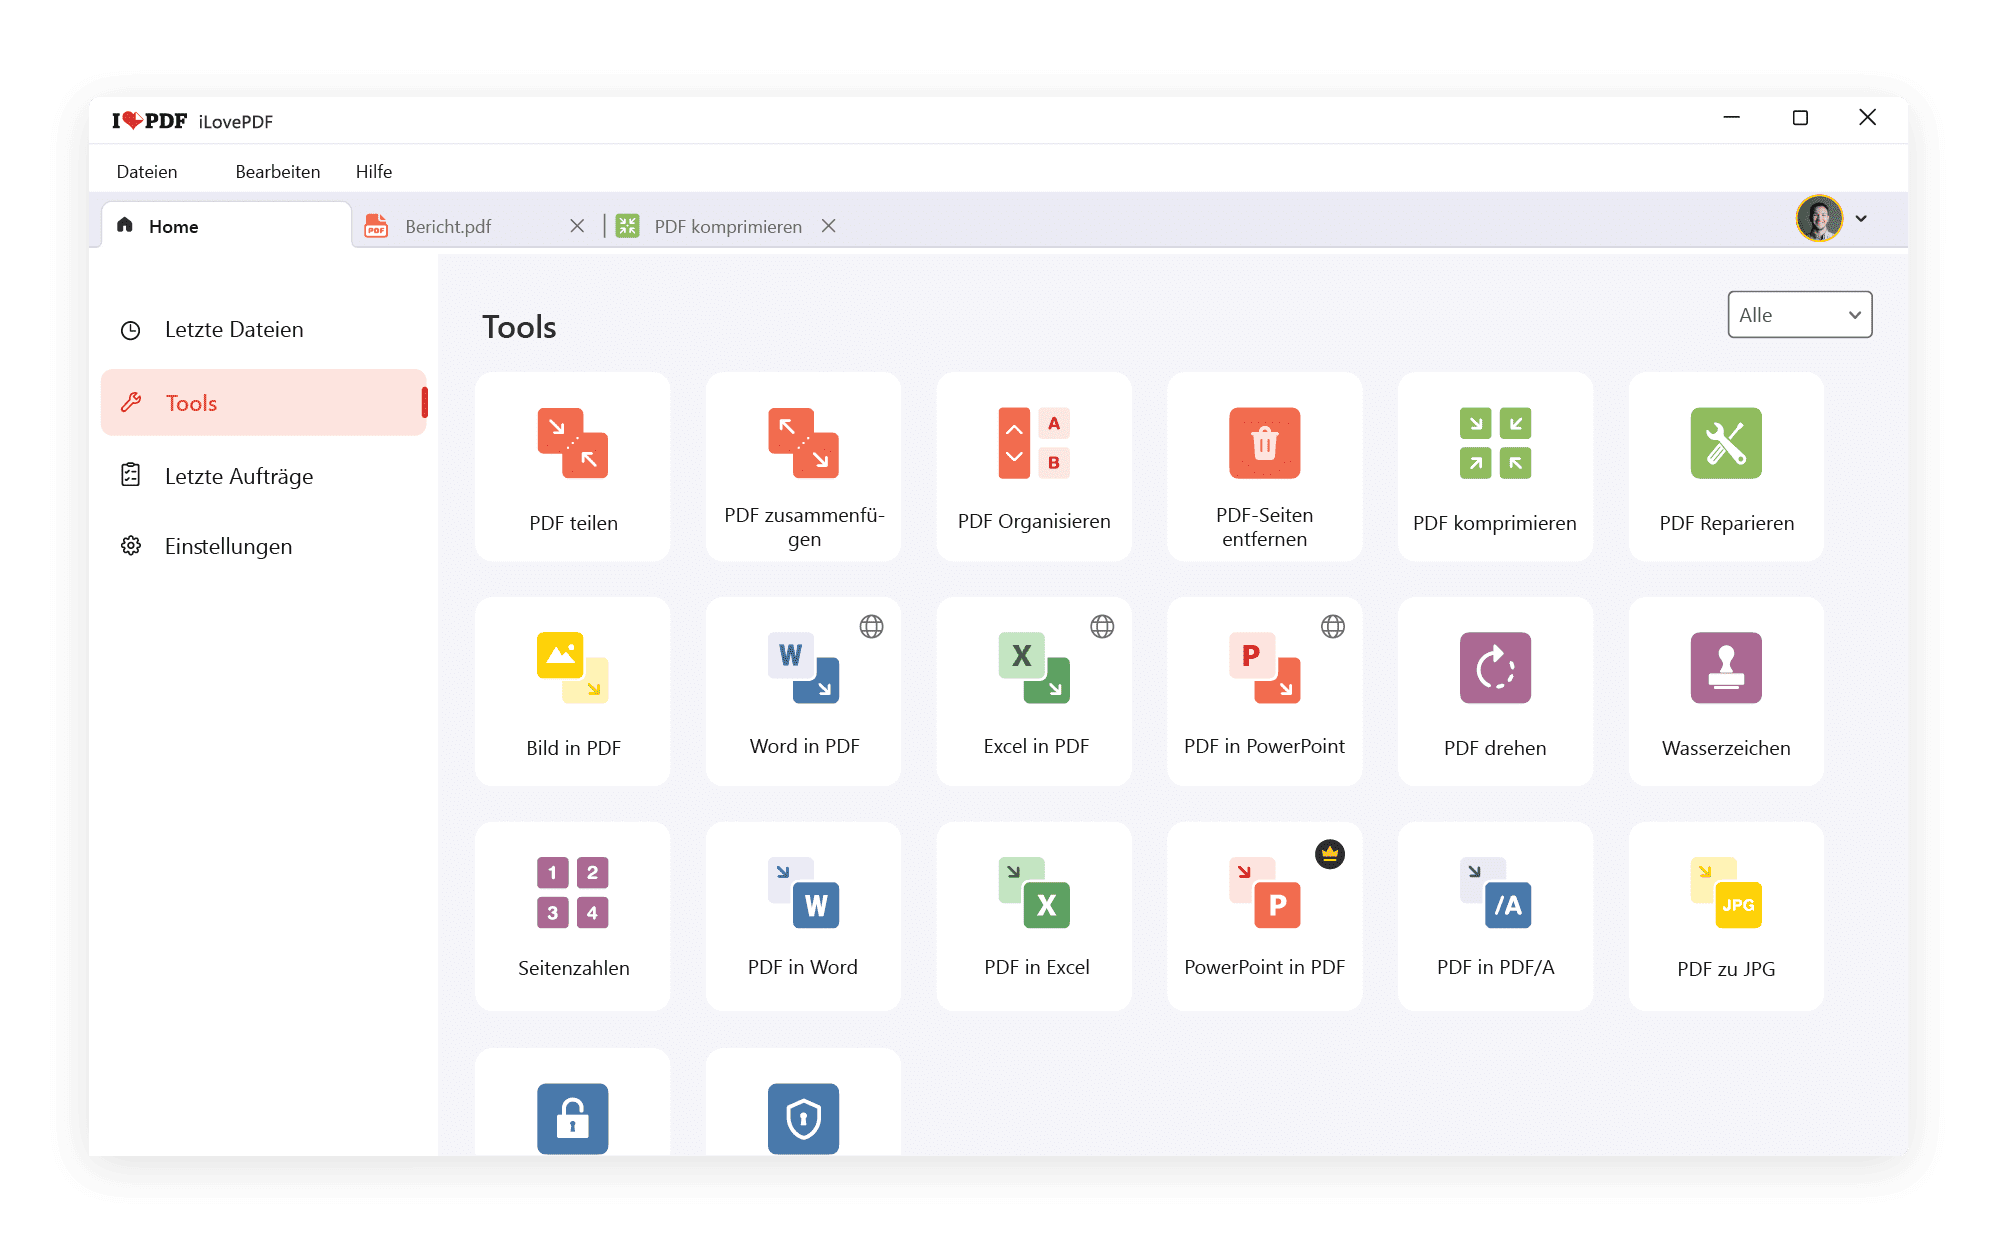Click the PDF-Seiten entfernen trash icon
The image size is (2000, 1254).
pyautogui.click(x=1264, y=443)
